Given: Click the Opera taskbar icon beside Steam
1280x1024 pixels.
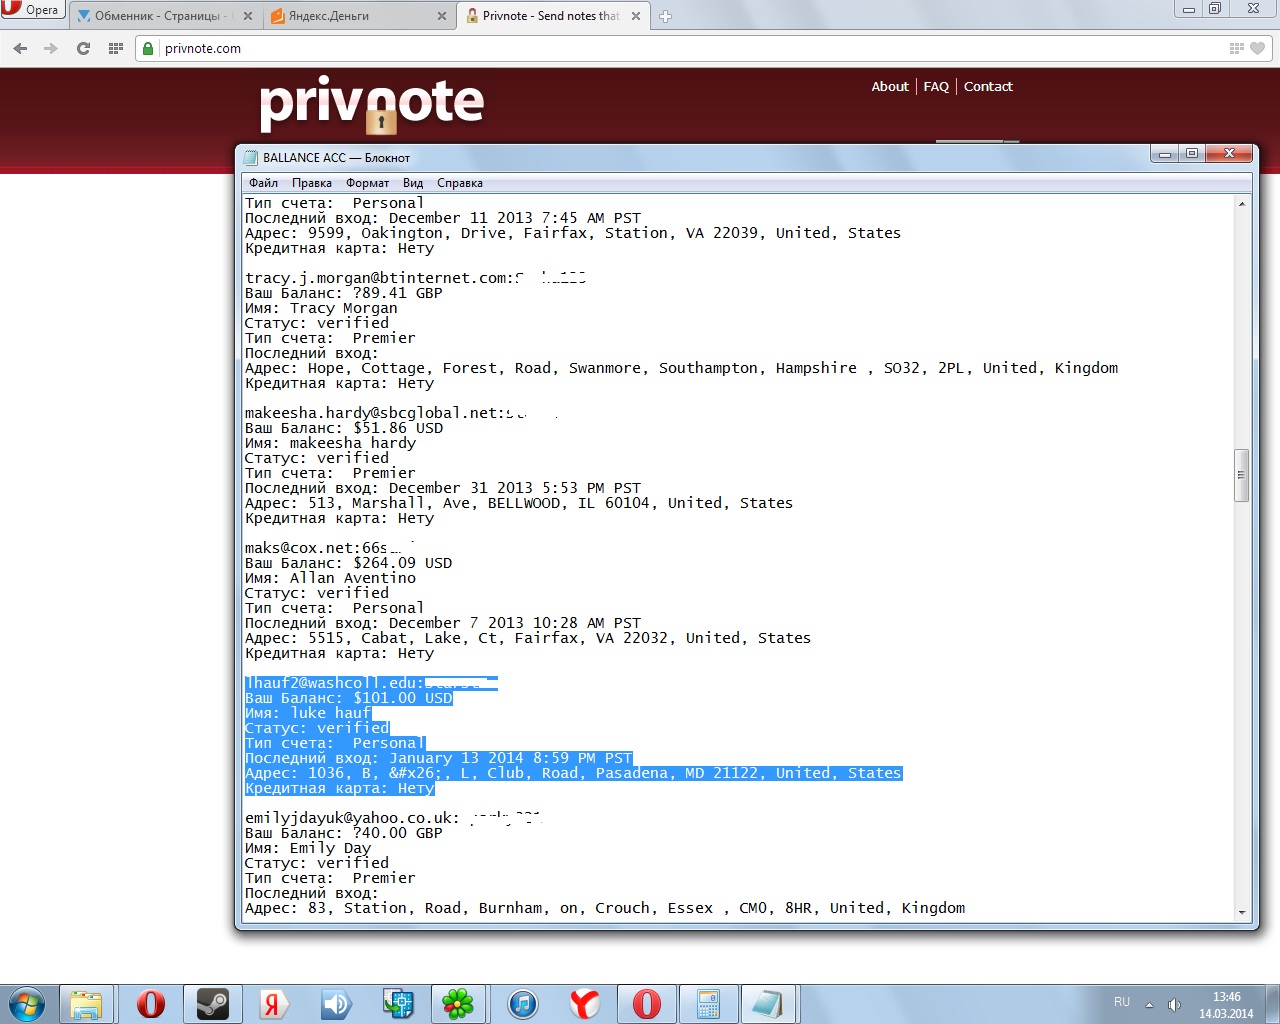Looking at the screenshot, I should (x=150, y=1004).
